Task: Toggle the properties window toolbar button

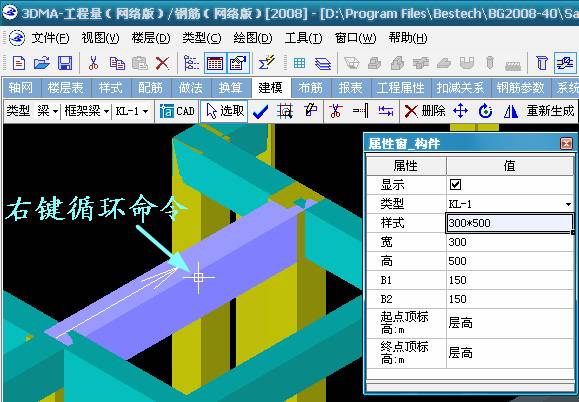Action: click(x=238, y=63)
